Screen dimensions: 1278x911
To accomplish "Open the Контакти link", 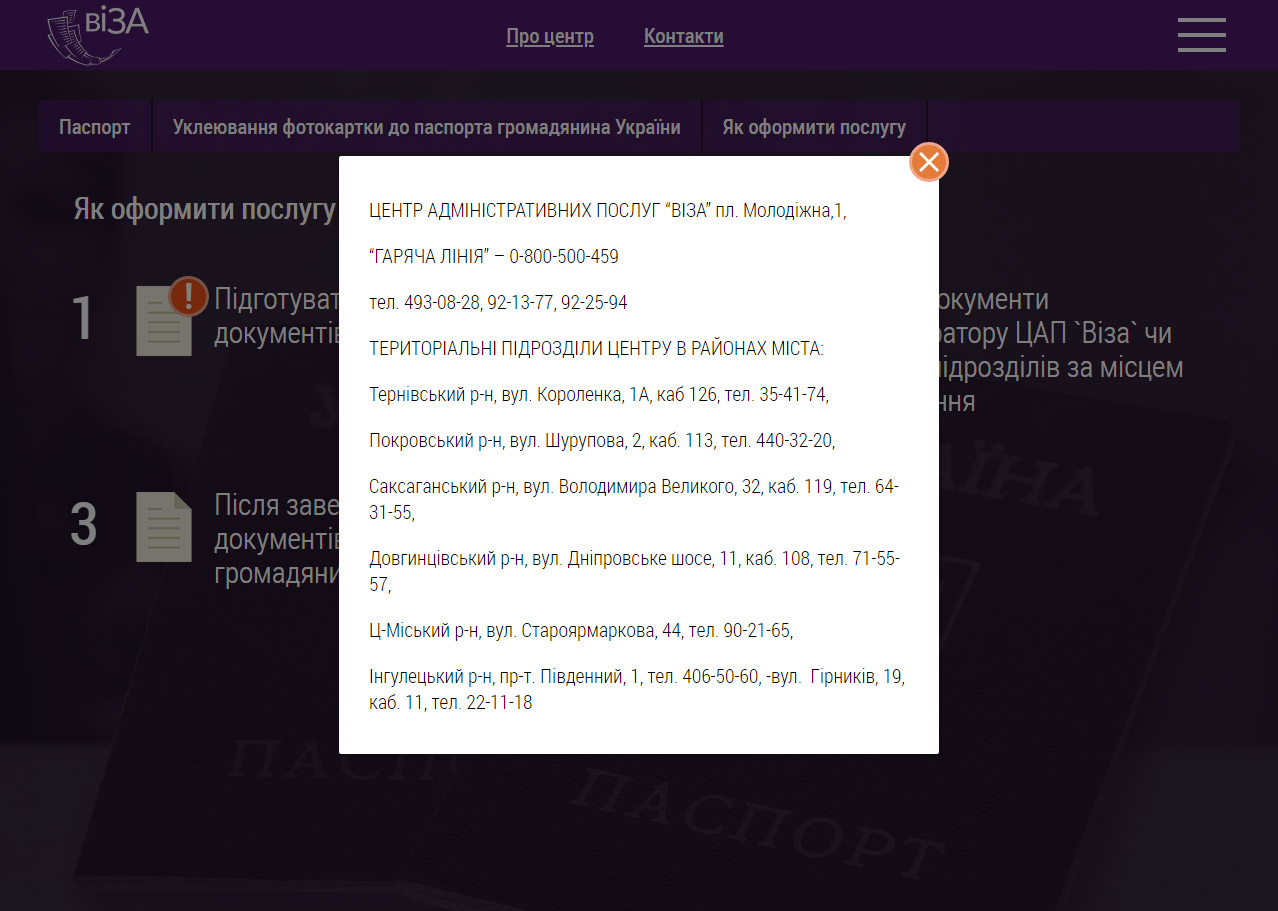I will click(x=684, y=37).
